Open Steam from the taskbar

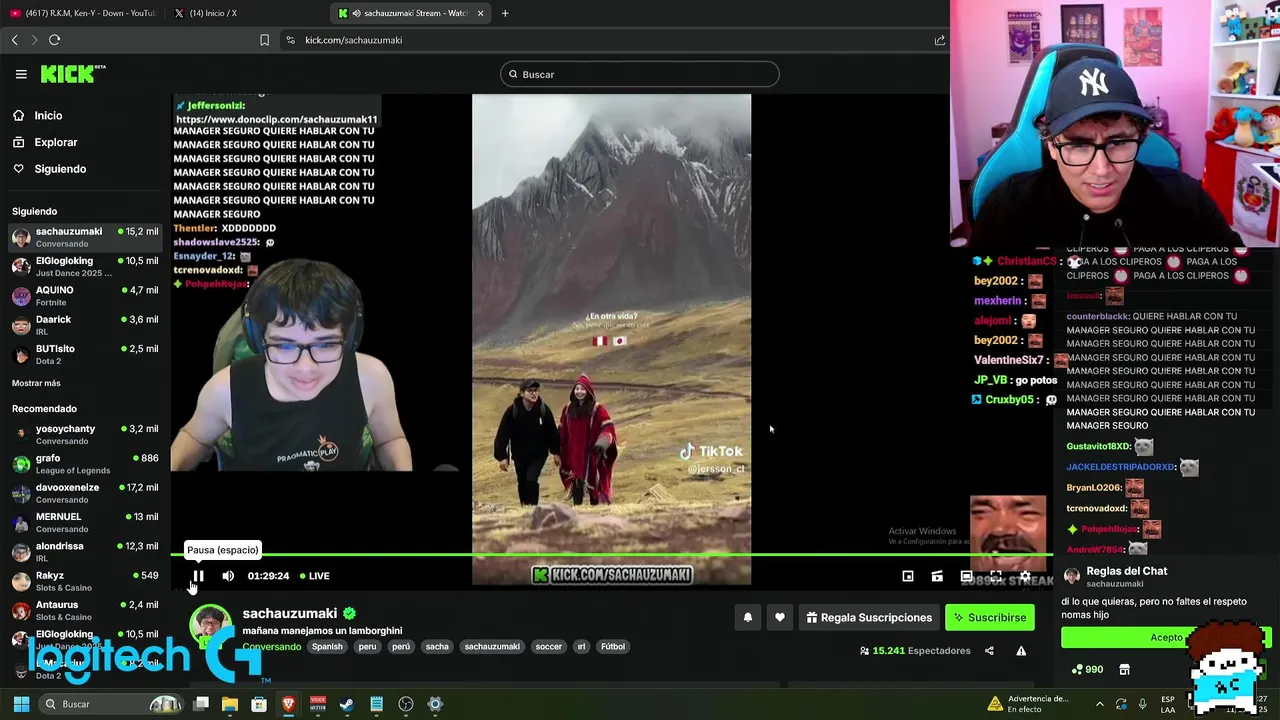[x=347, y=704]
